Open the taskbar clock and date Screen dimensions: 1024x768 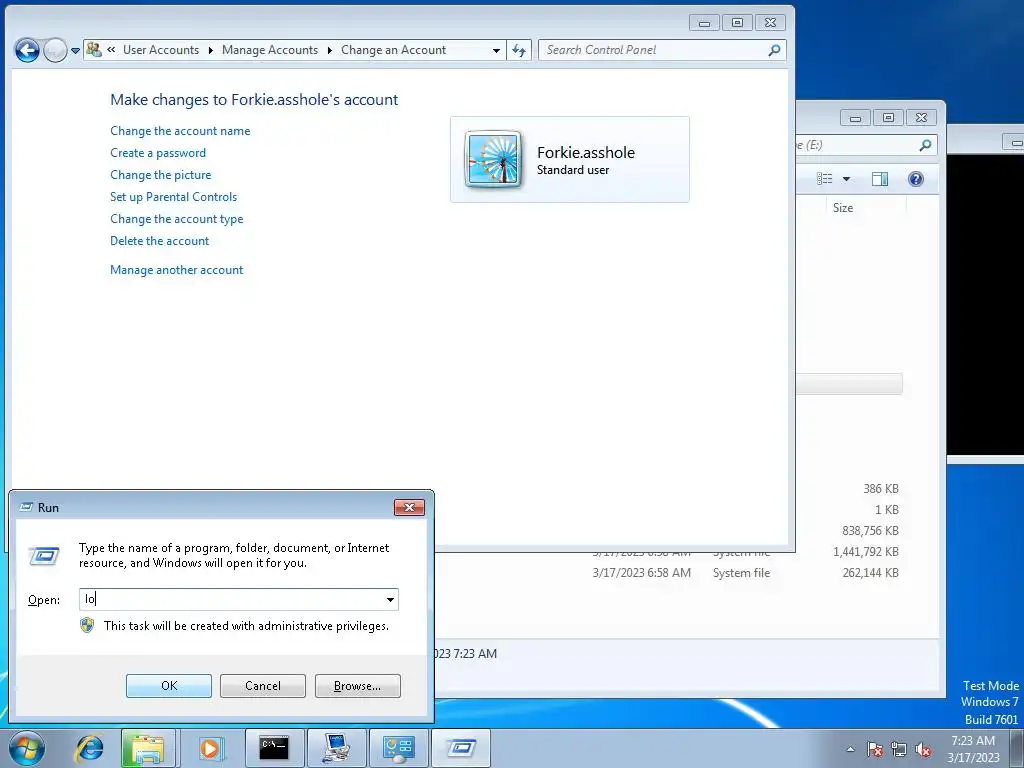coord(973,749)
